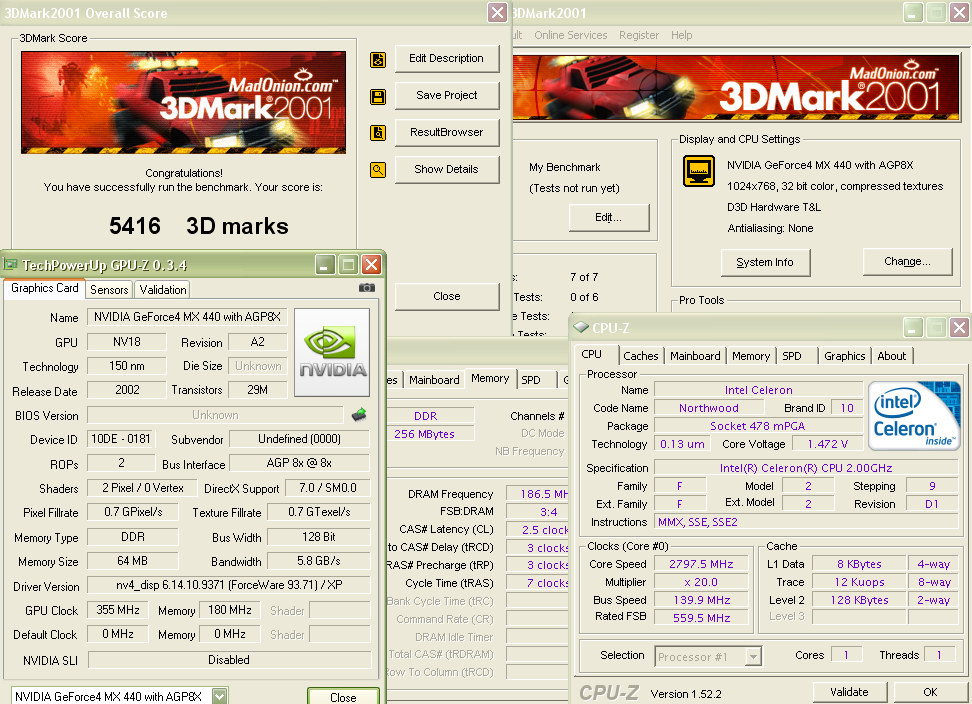Click the Bus Interface AGP 8x @ 8x field
Screen dimensions: 972x704
point(299,463)
